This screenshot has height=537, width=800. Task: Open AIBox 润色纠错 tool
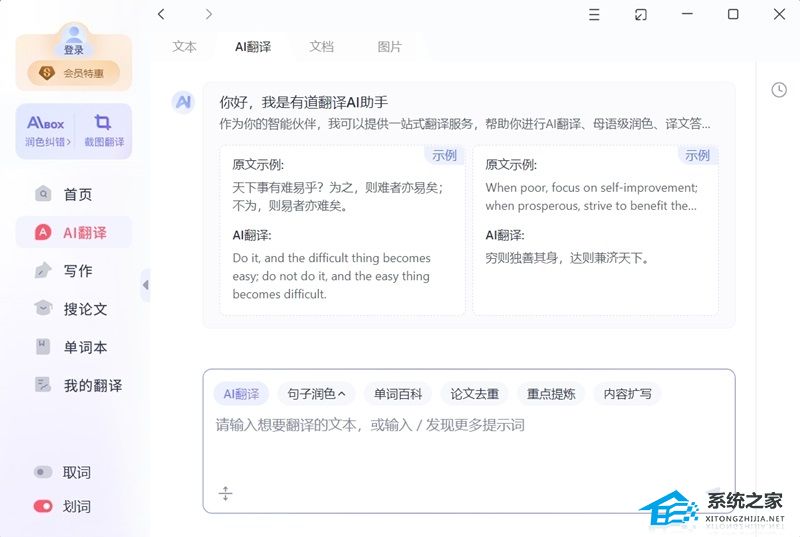click(46, 131)
